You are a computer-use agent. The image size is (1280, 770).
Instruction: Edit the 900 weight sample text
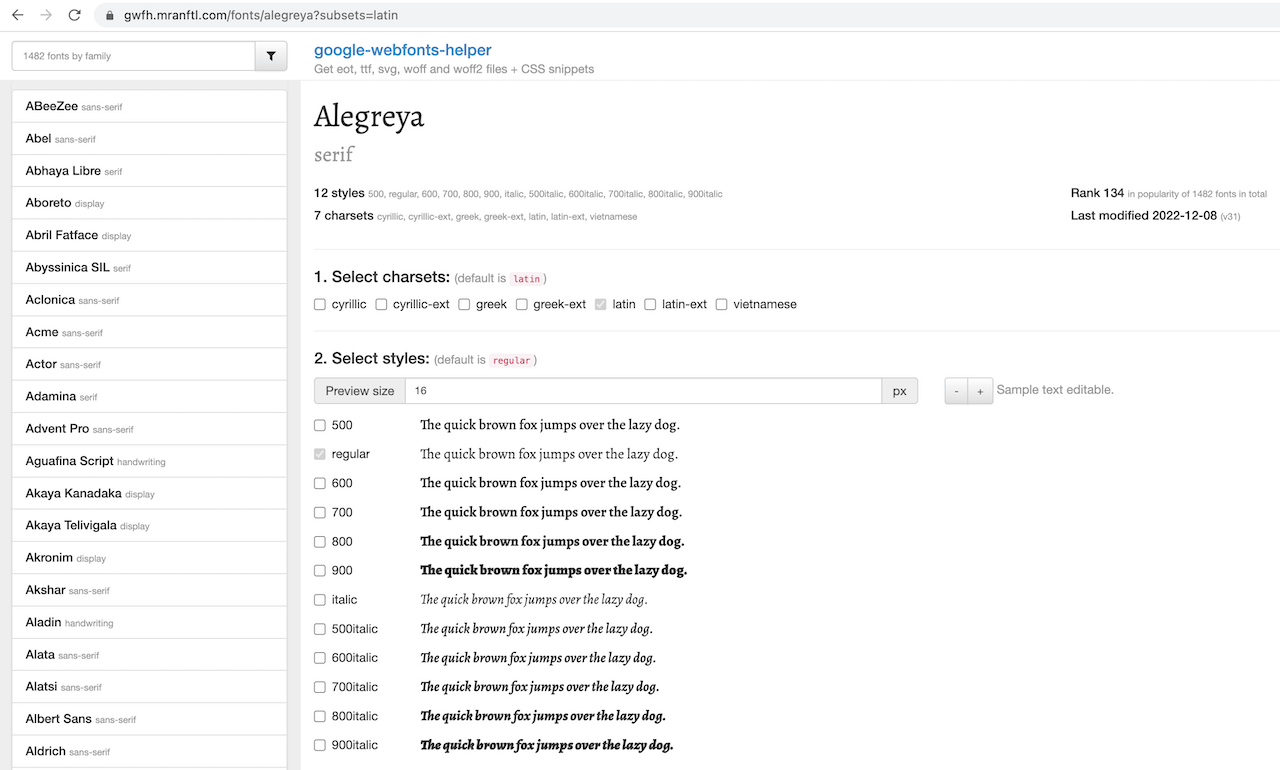[553, 570]
